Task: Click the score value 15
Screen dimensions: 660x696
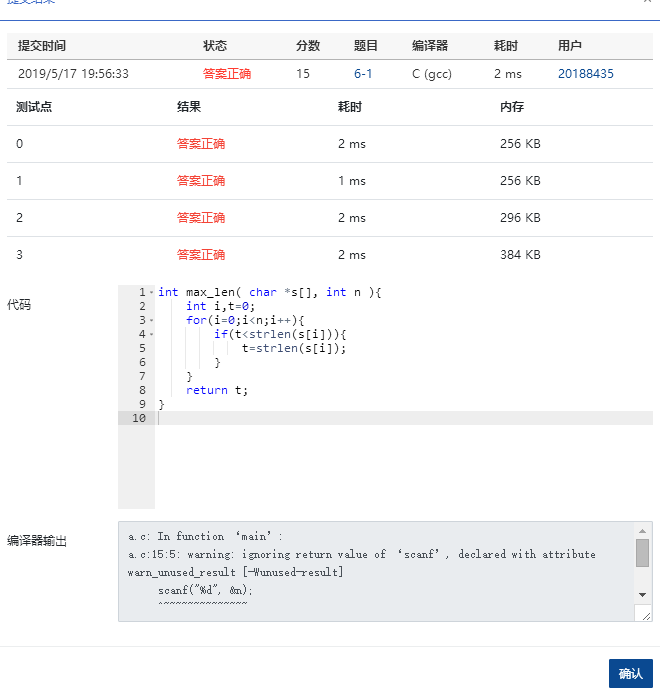Action: coord(303,74)
